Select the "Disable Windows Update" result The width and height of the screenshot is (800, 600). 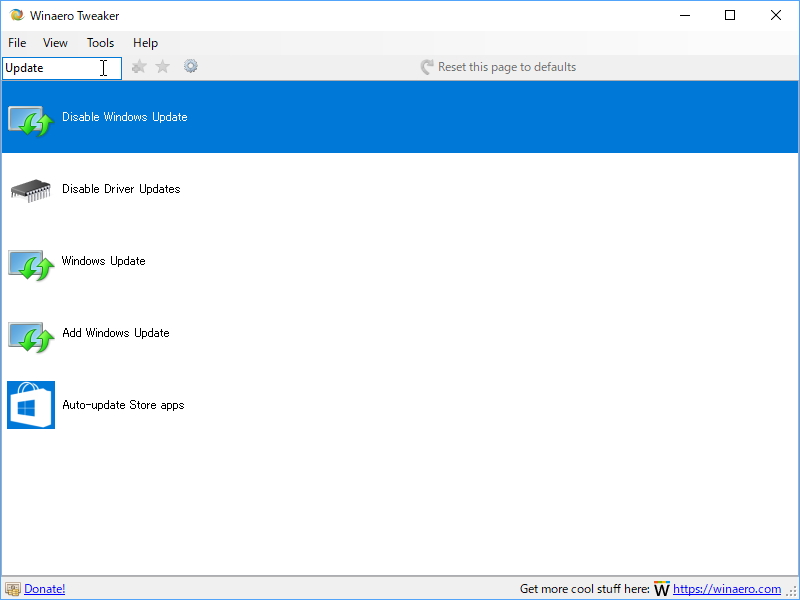[x=400, y=117]
